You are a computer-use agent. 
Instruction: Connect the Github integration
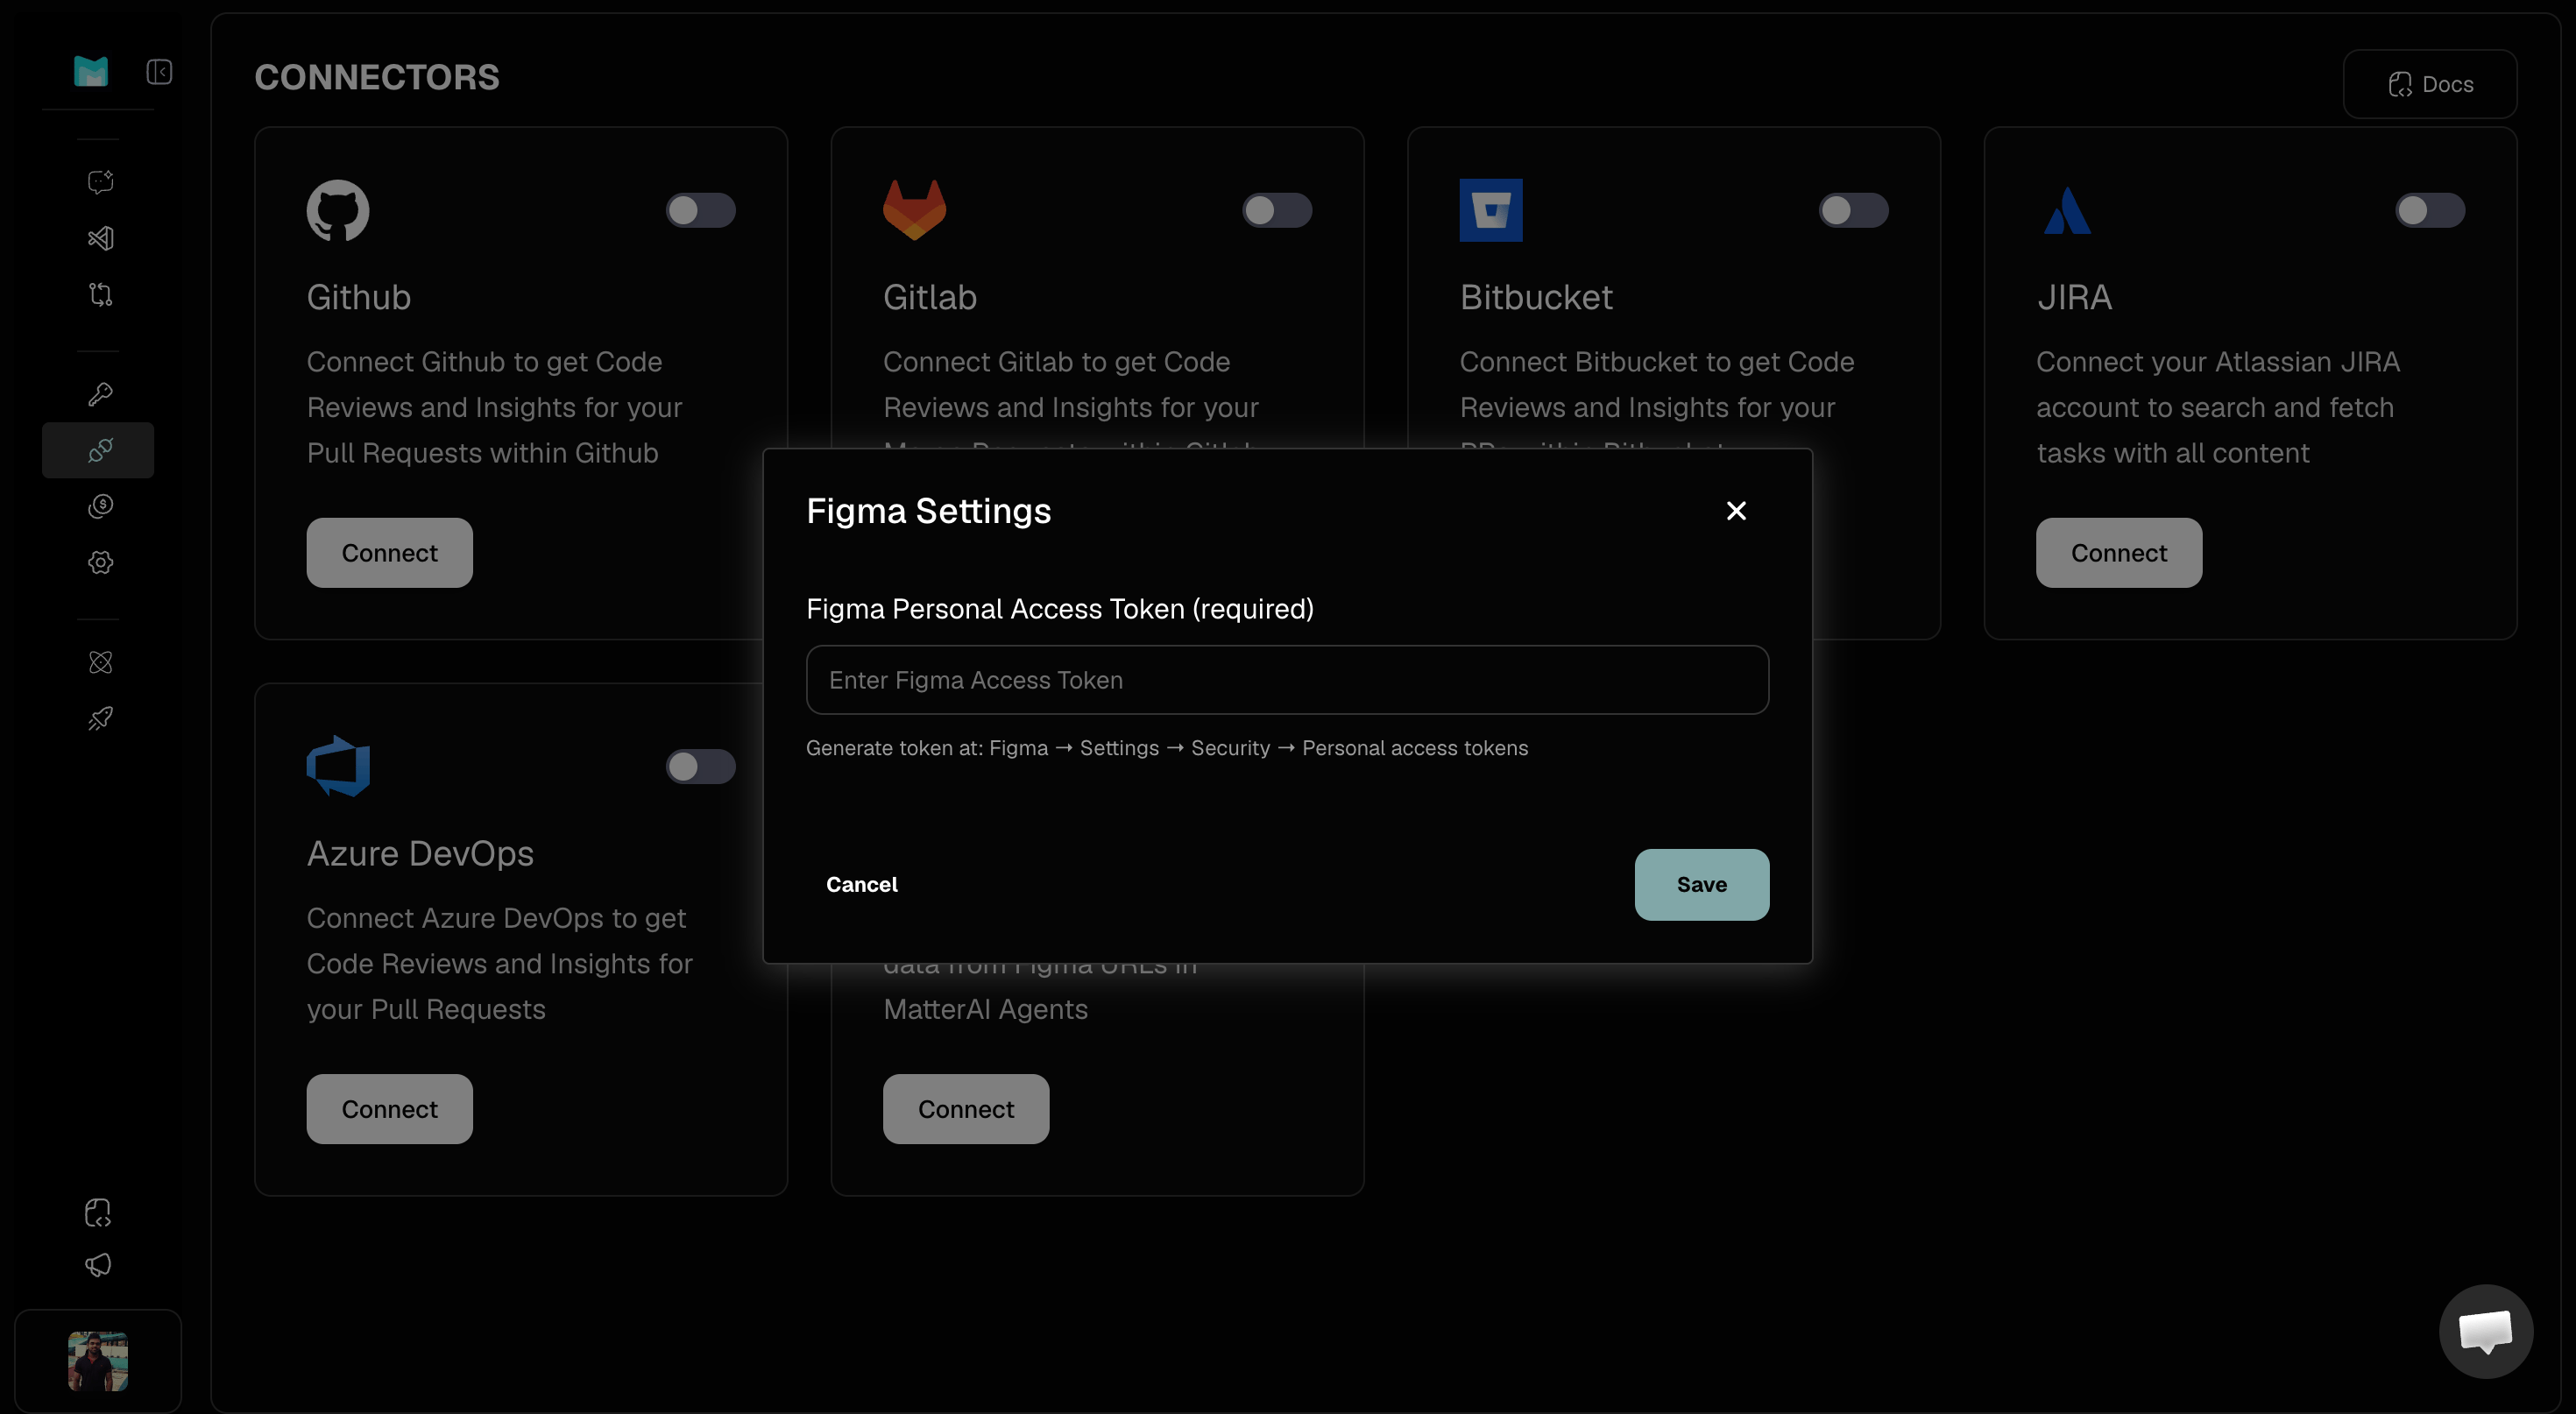390,553
